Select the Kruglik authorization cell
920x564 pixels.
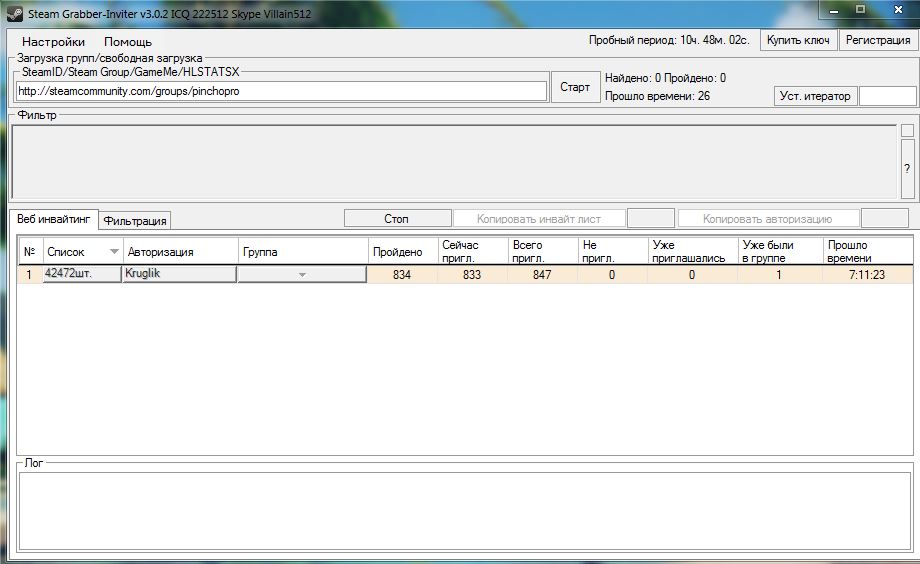pyautogui.click(x=180, y=274)
